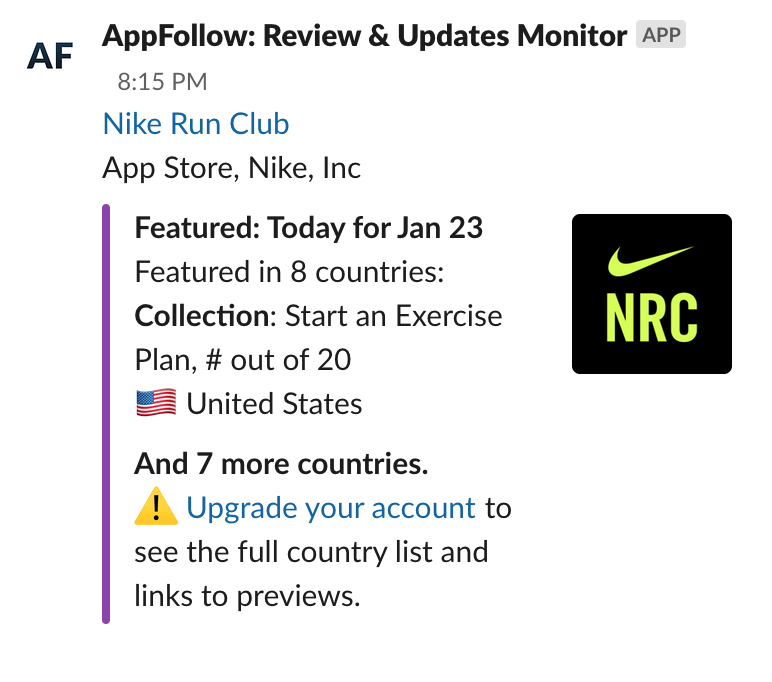Click the And 7 more countries text

[281, 464]
